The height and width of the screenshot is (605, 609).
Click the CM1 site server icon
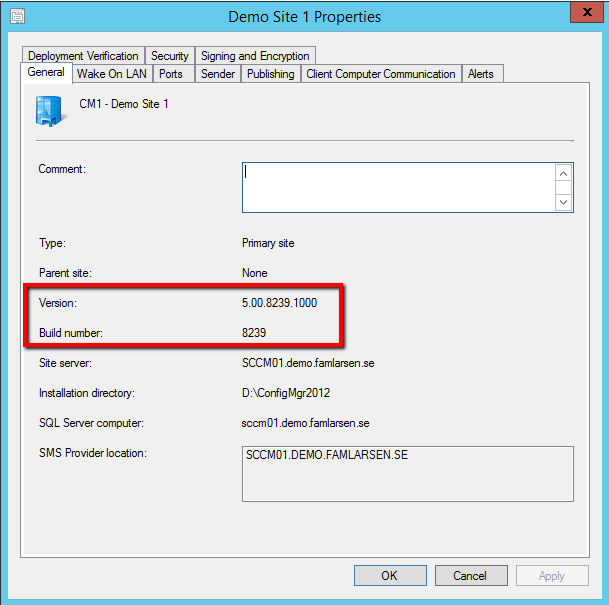pos(50,111)
